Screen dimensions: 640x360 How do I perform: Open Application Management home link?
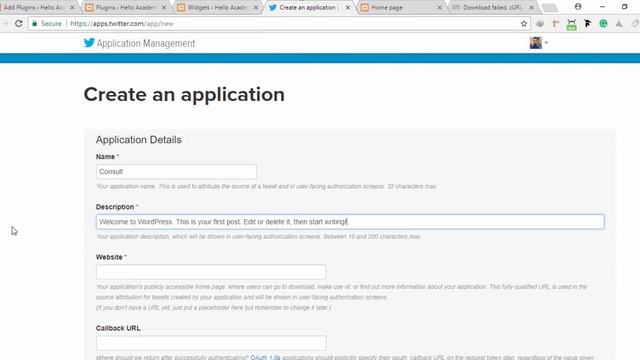(146, 43)
